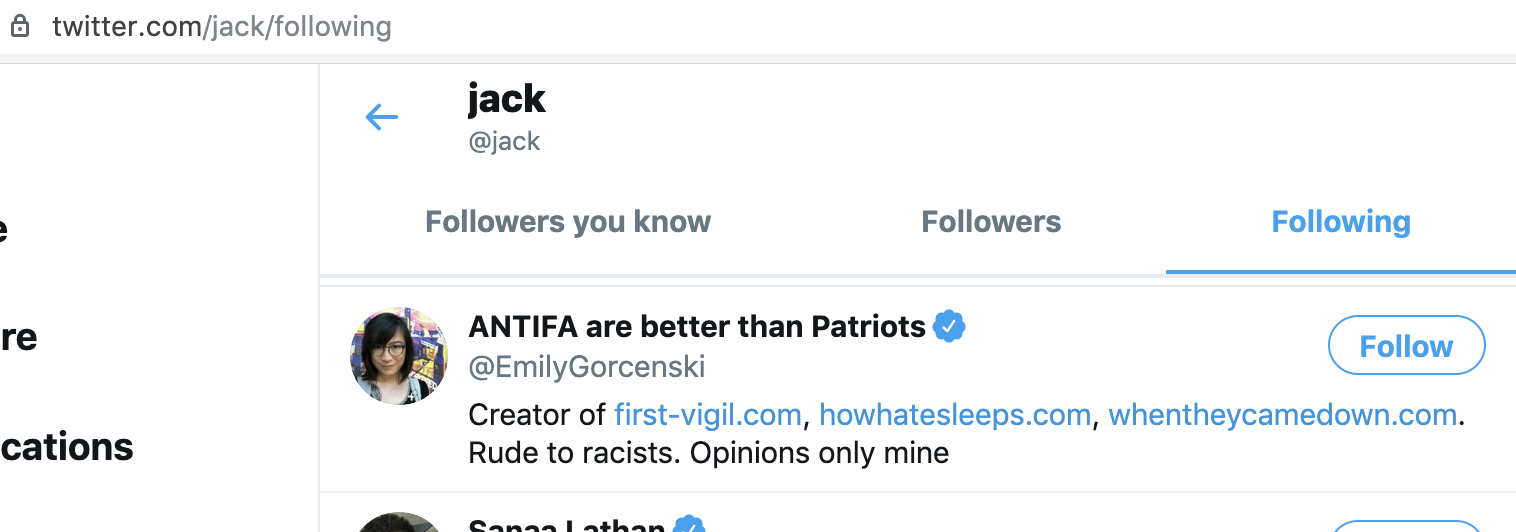Screen dimensions: 1516x532
Task: Switch to the Followers tab
Action: click(x=991, y=222)
